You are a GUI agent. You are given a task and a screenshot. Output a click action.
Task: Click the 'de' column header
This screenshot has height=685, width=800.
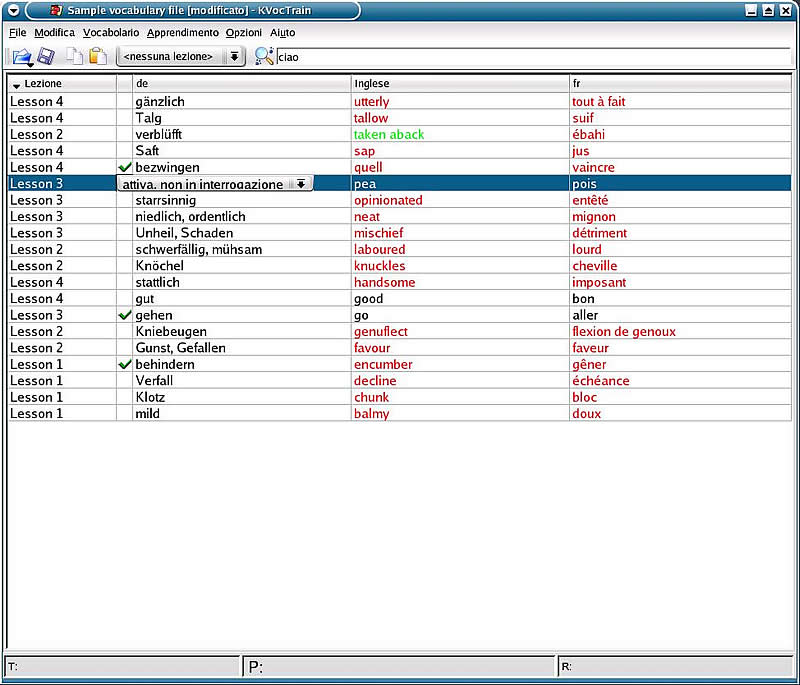(x=242, y=84)
